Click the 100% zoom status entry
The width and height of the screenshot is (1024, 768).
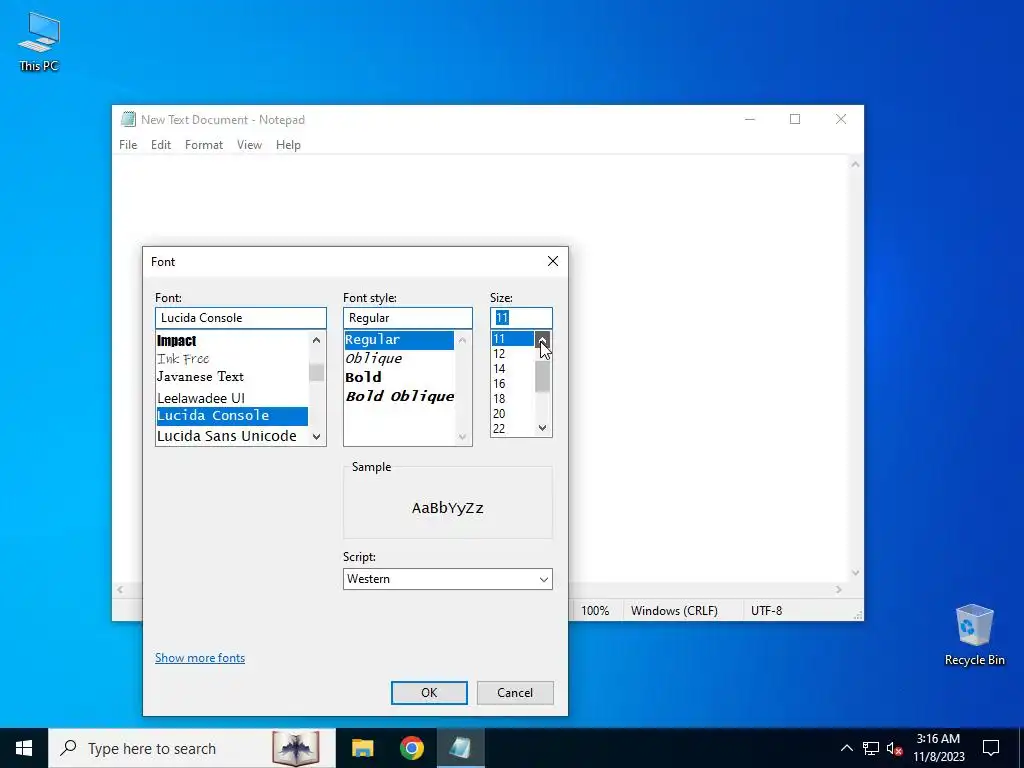click(595, 611)
